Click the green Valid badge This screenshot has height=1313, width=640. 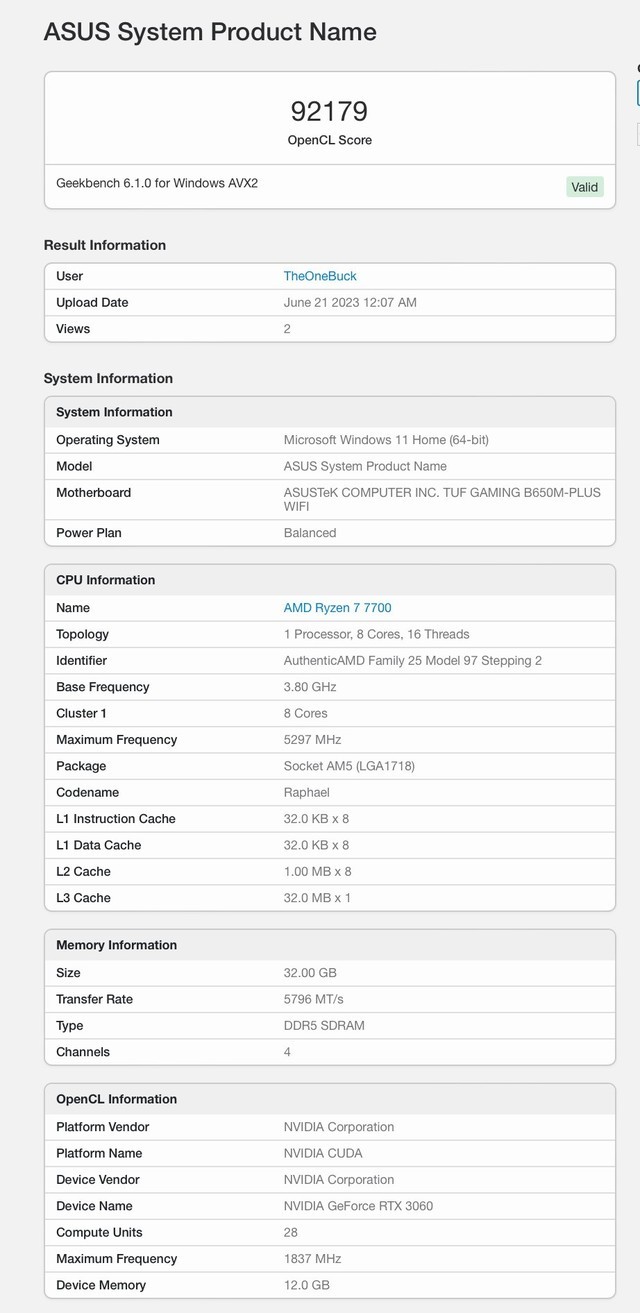click(x=584, y=187)
